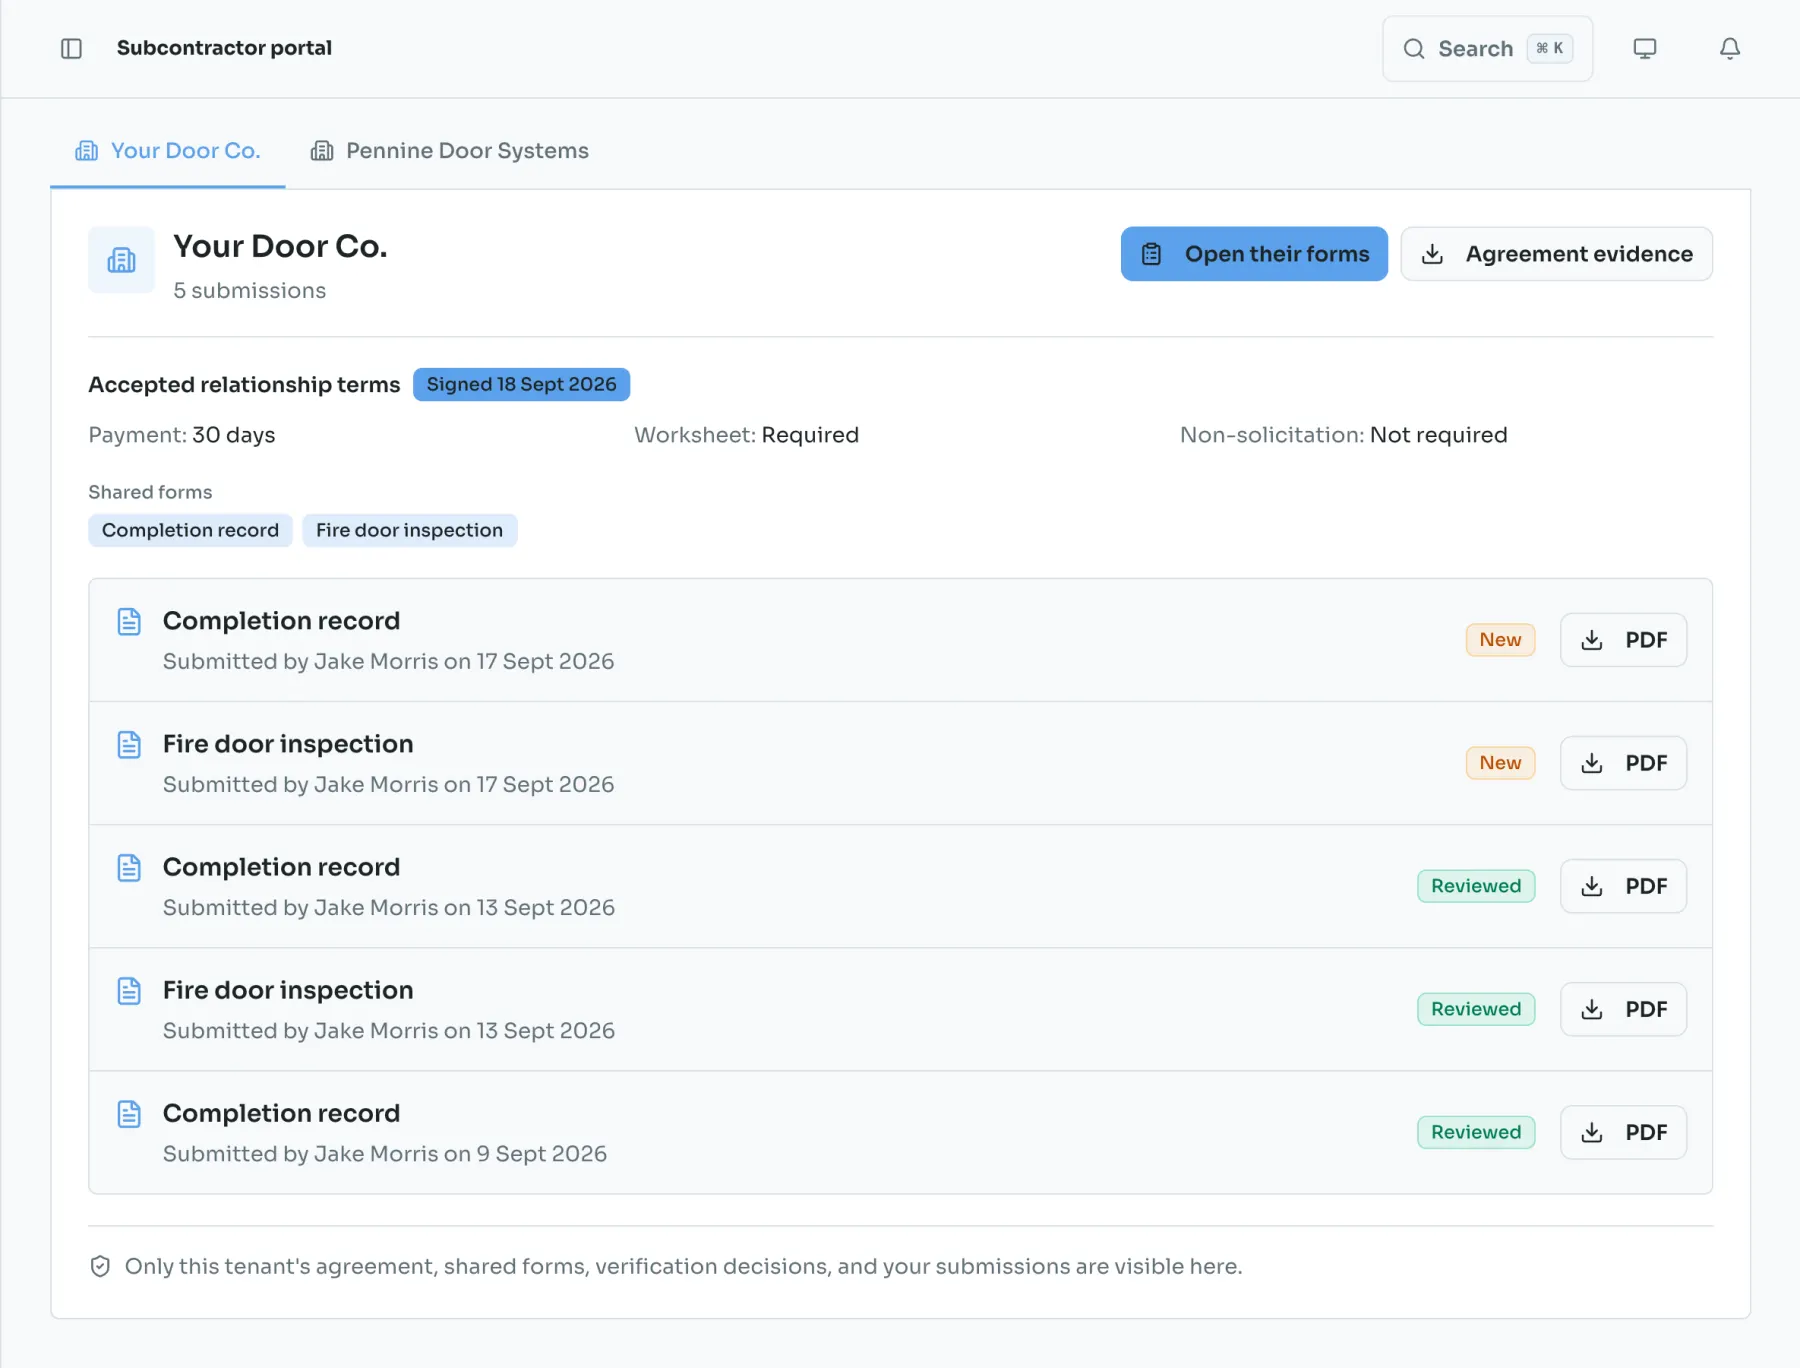Click Open their forms button
This screenshot has width=1800, height=1368.
pyautogui.click(x=1254, y=254)
